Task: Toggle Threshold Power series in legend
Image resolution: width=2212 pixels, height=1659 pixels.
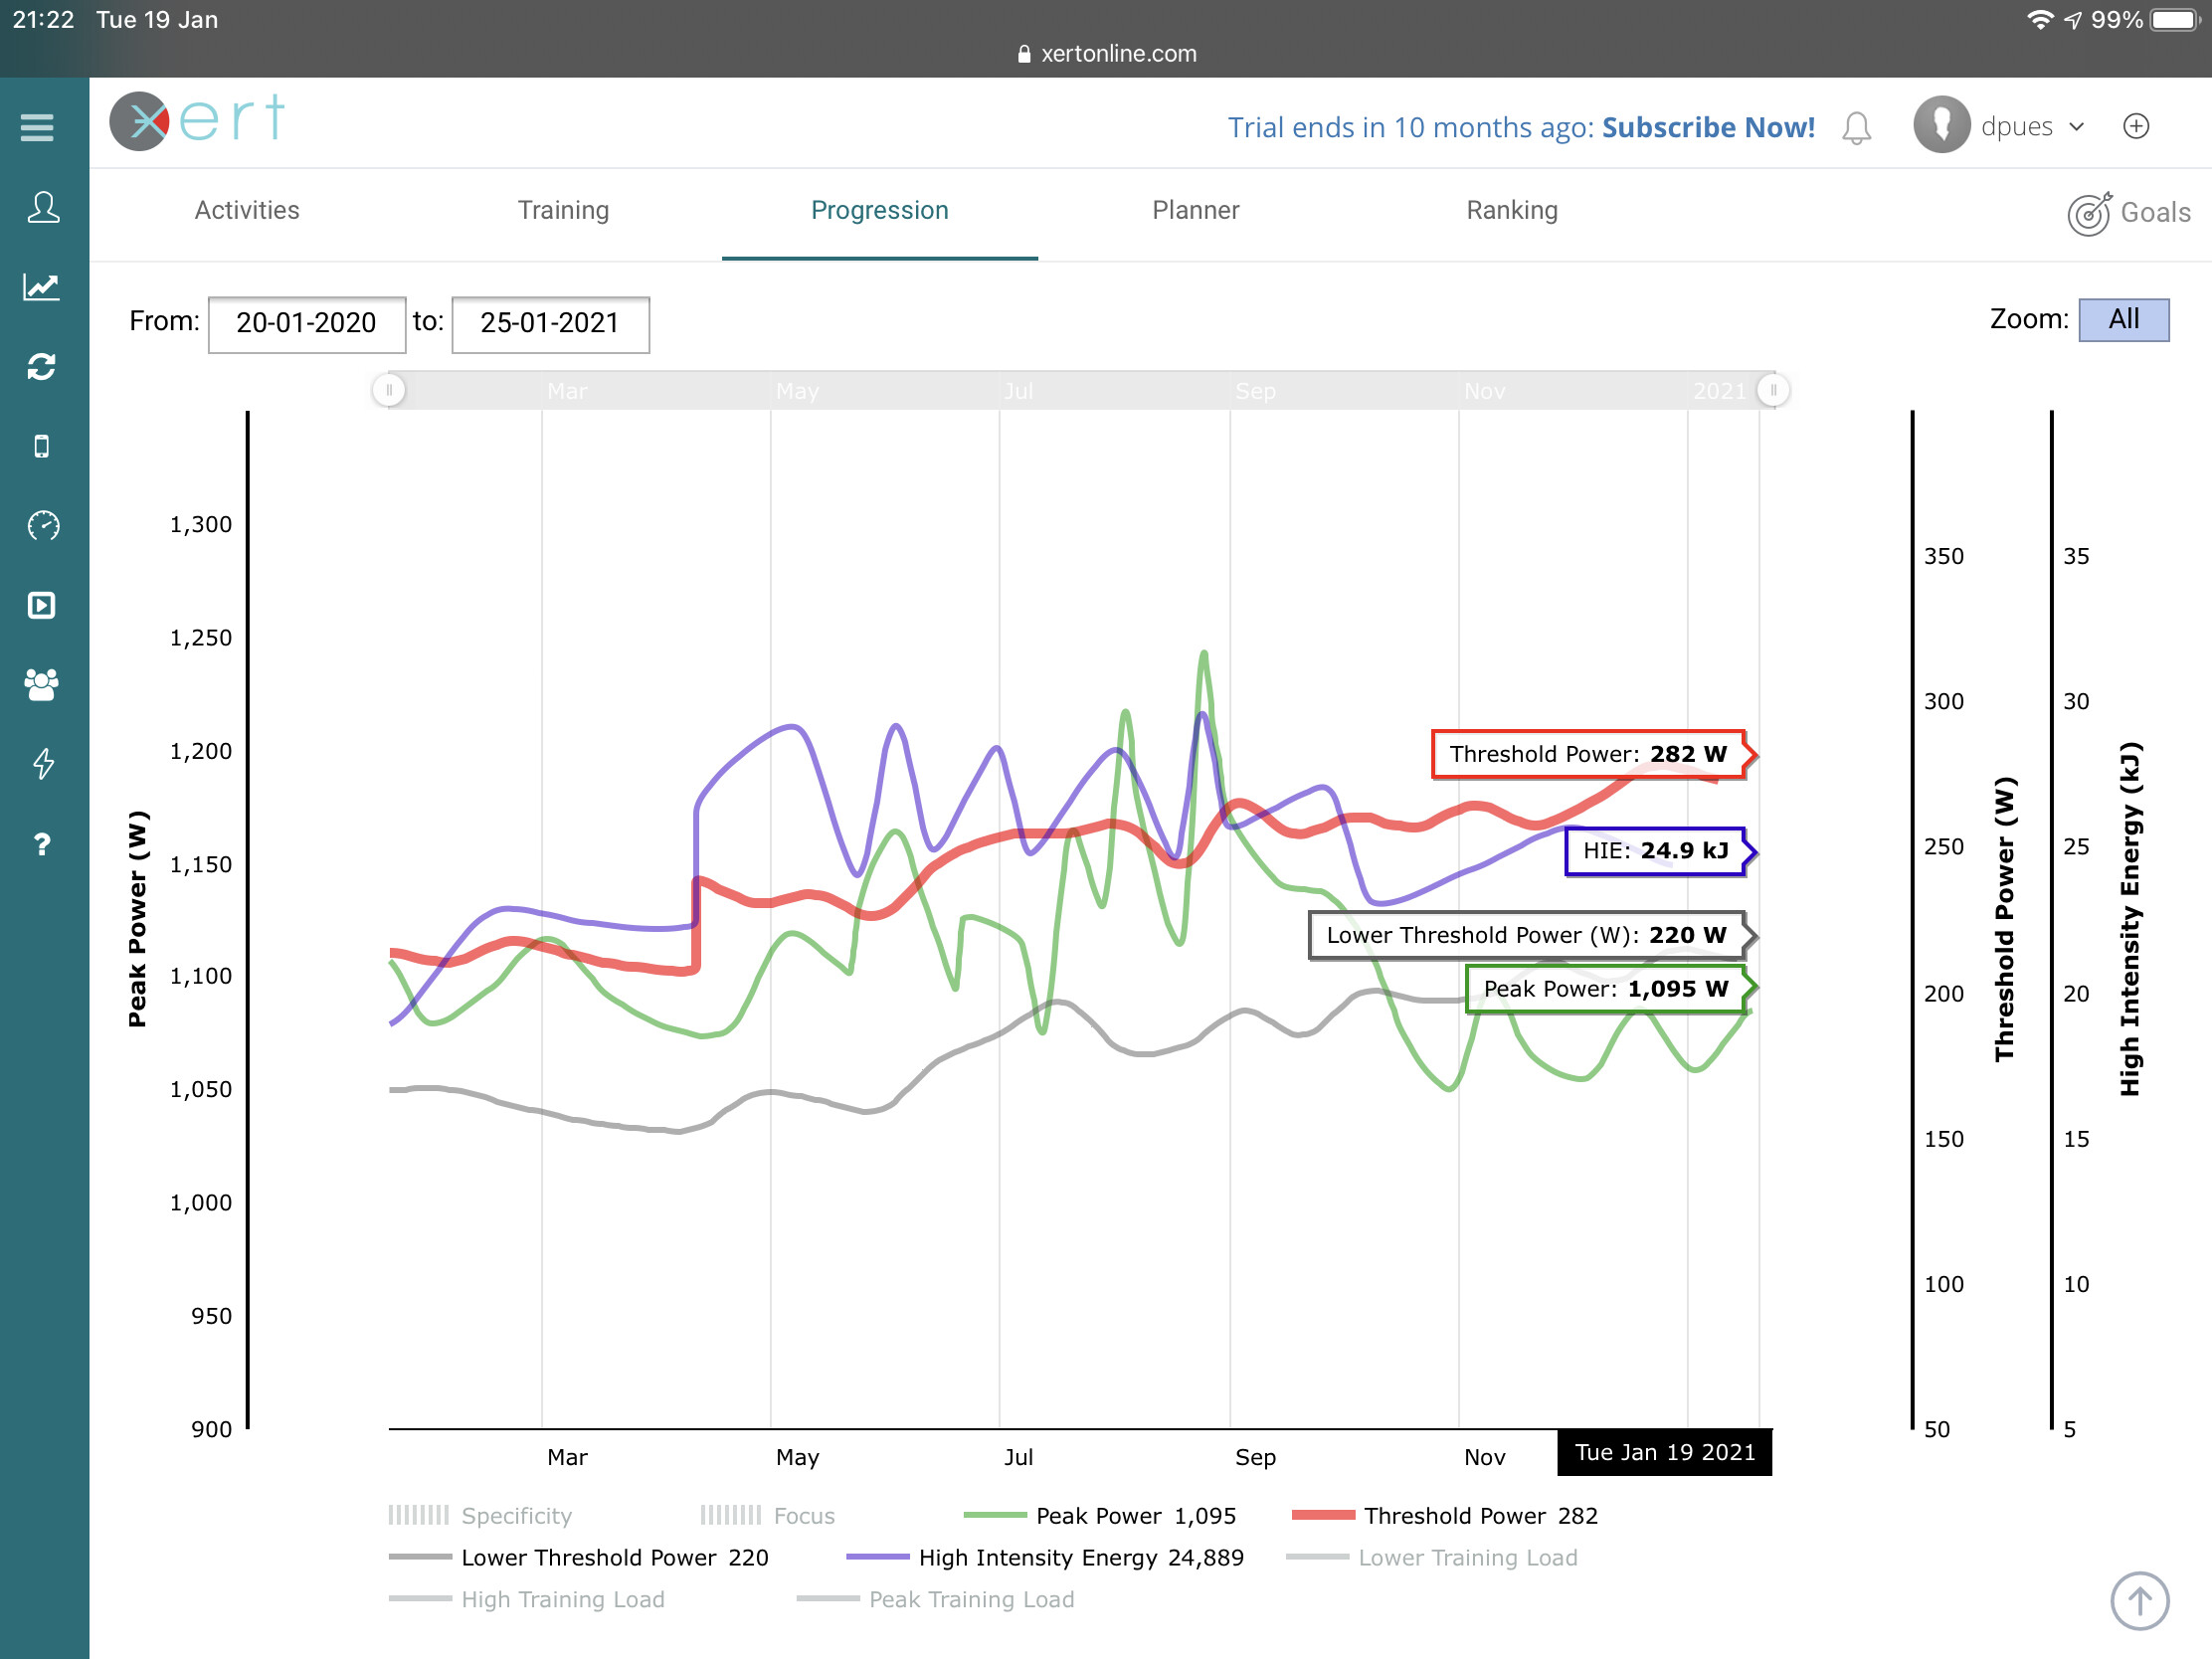Action: pyautogui.click(x=1444, y=1516)
